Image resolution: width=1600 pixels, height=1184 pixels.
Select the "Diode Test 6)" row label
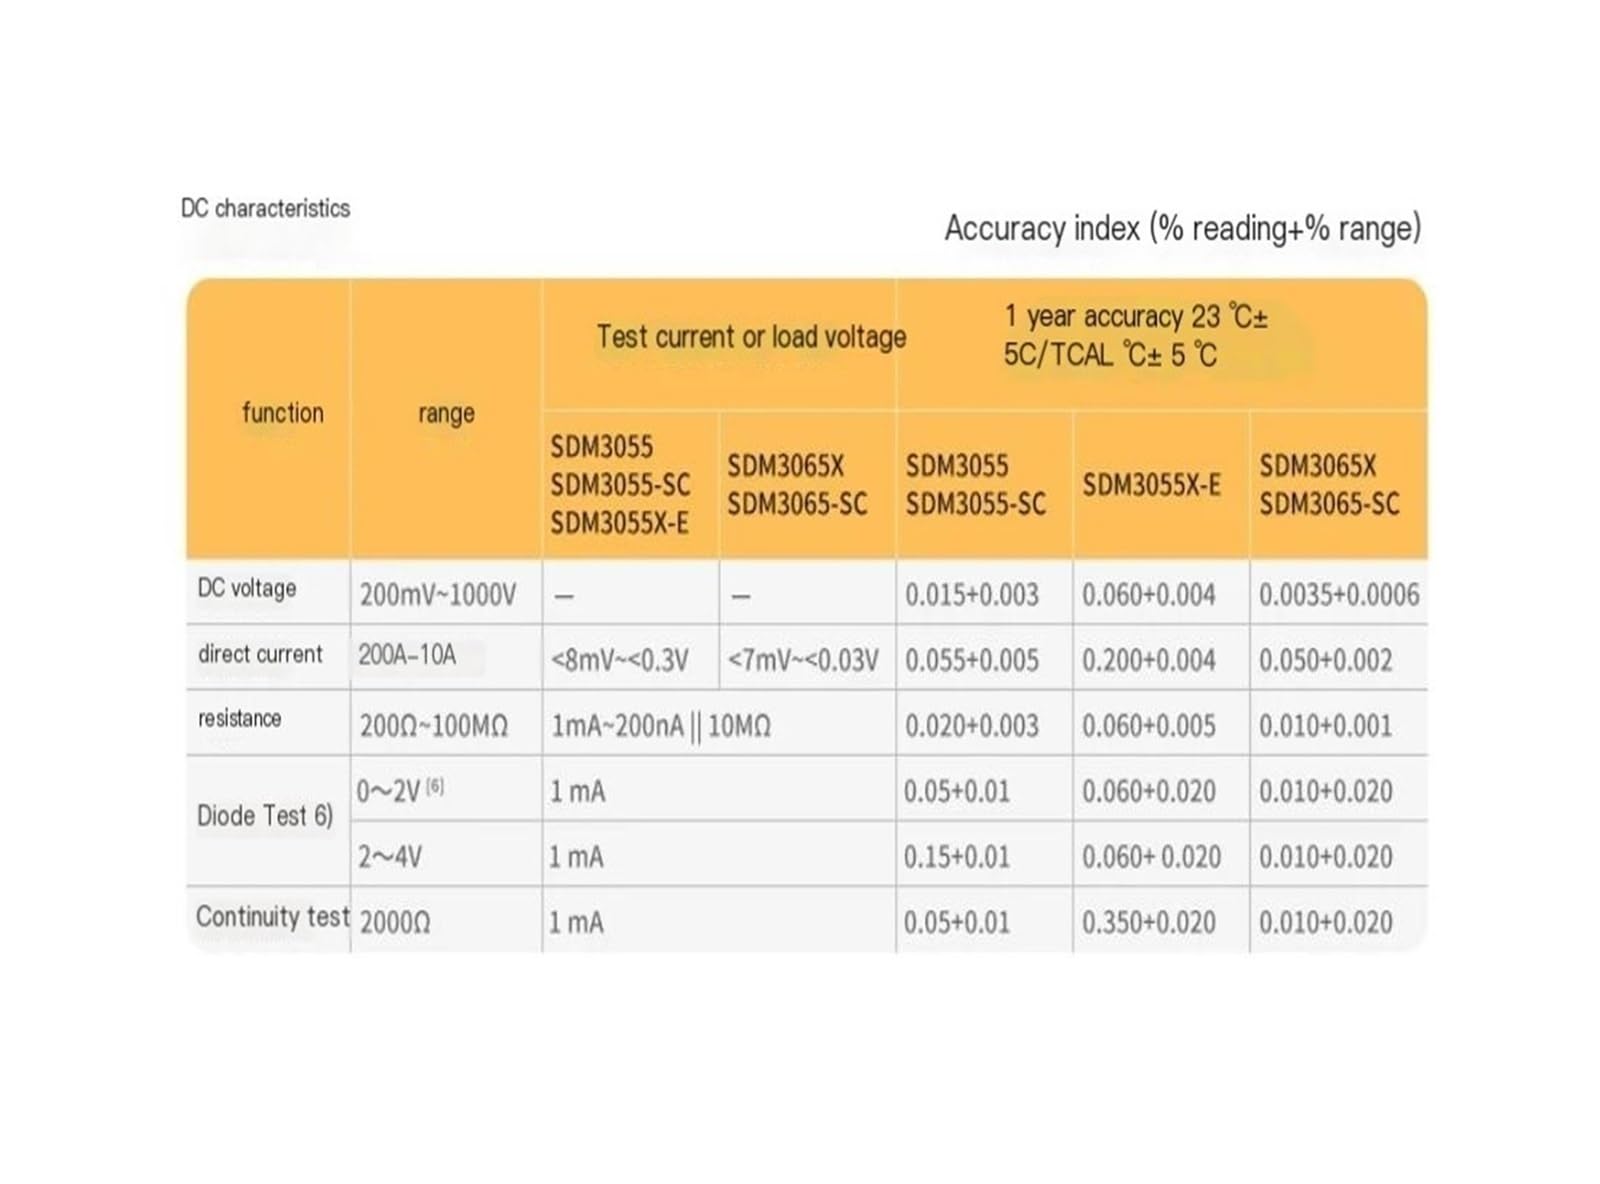(x=264, y=816)
